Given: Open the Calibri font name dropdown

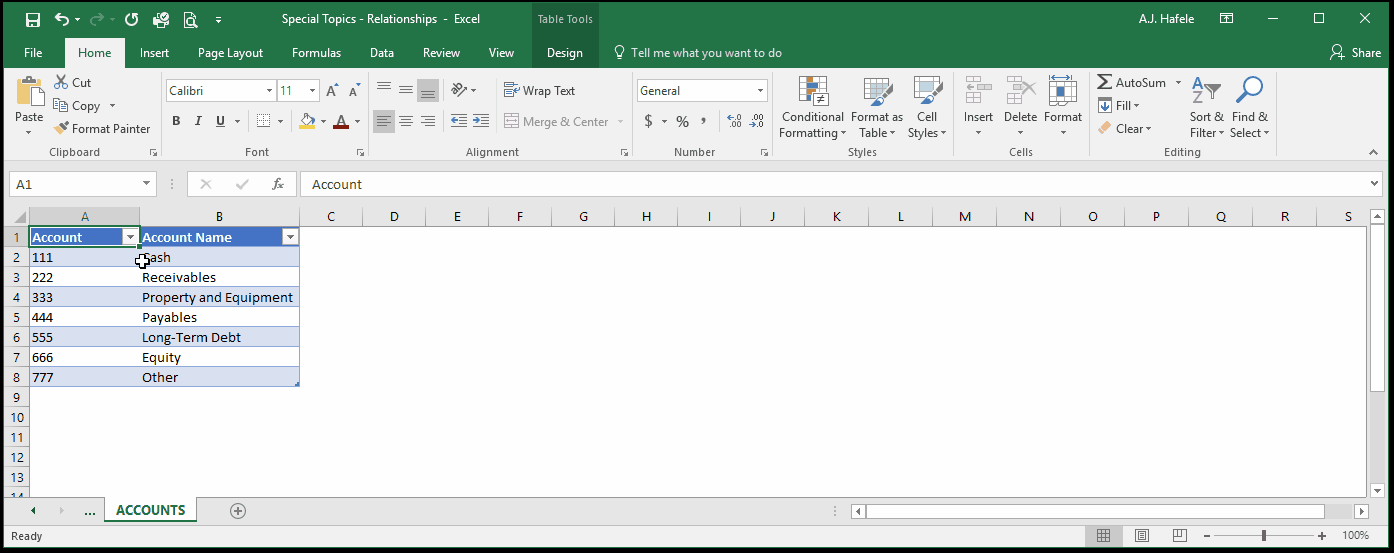Looking at the screenshot, I should (x=269, y=91).
